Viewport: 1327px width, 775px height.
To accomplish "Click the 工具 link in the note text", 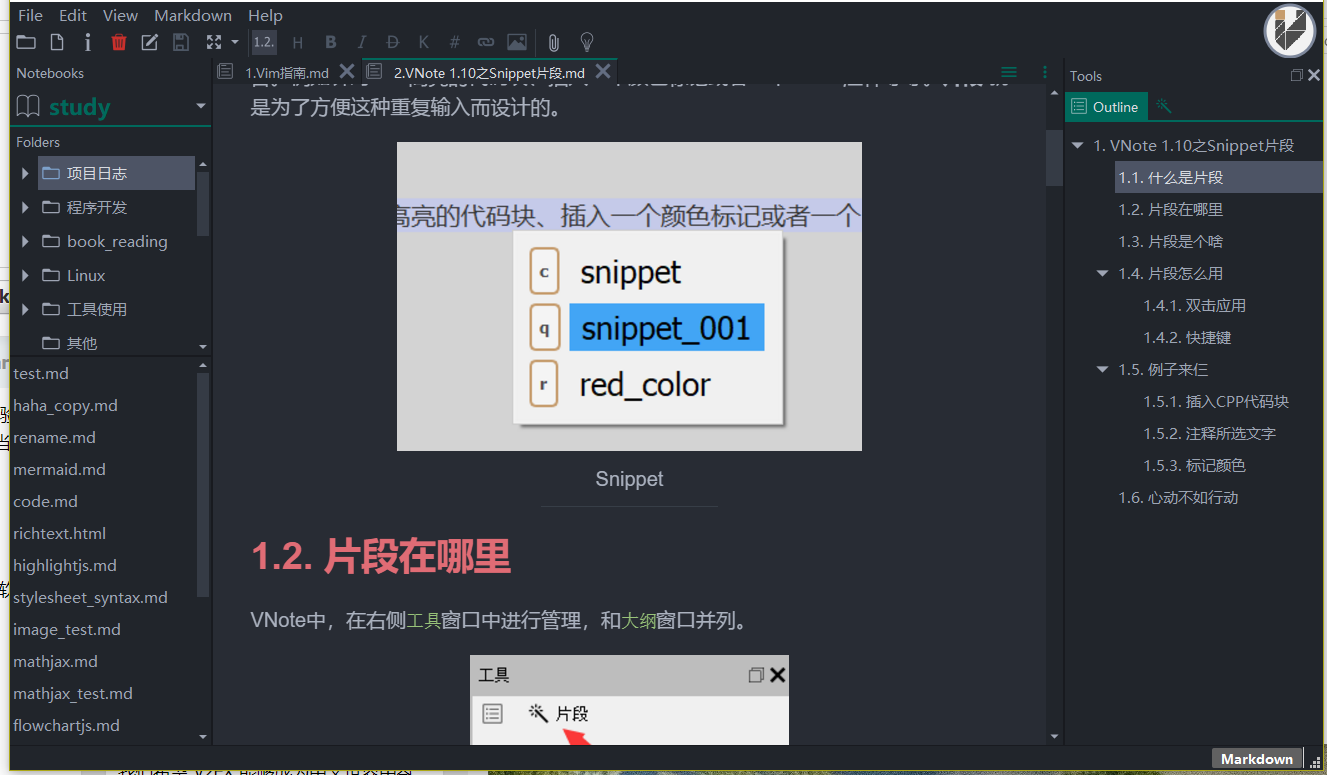I will point(423,620).
